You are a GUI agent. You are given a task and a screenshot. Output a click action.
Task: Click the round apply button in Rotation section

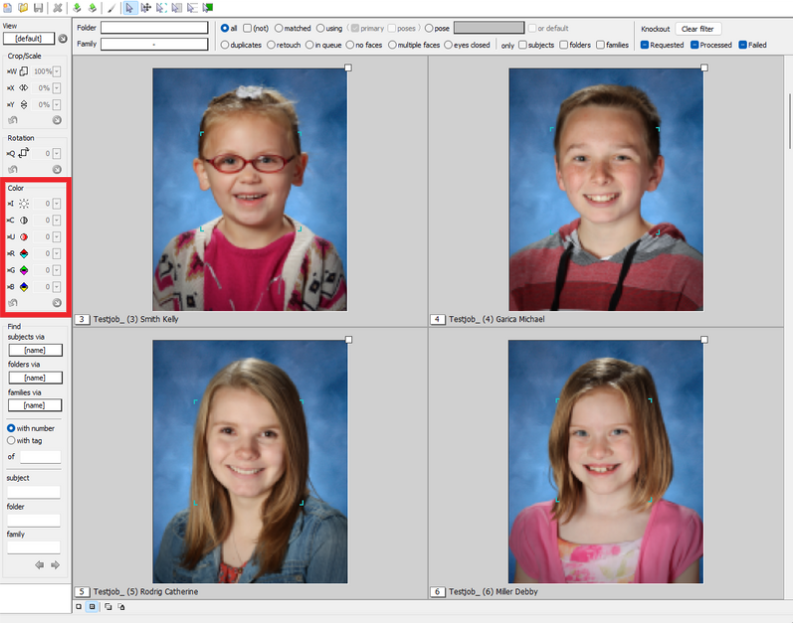57,169
